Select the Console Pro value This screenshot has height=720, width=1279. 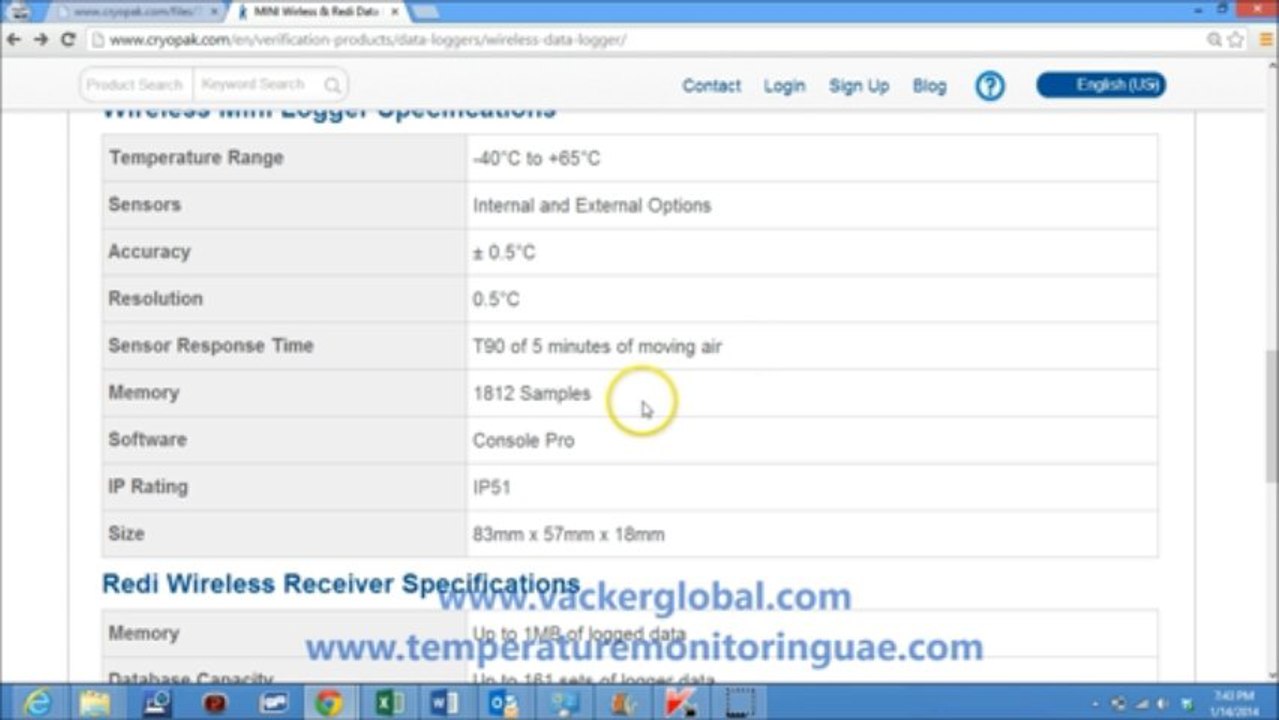coord(523,441)
